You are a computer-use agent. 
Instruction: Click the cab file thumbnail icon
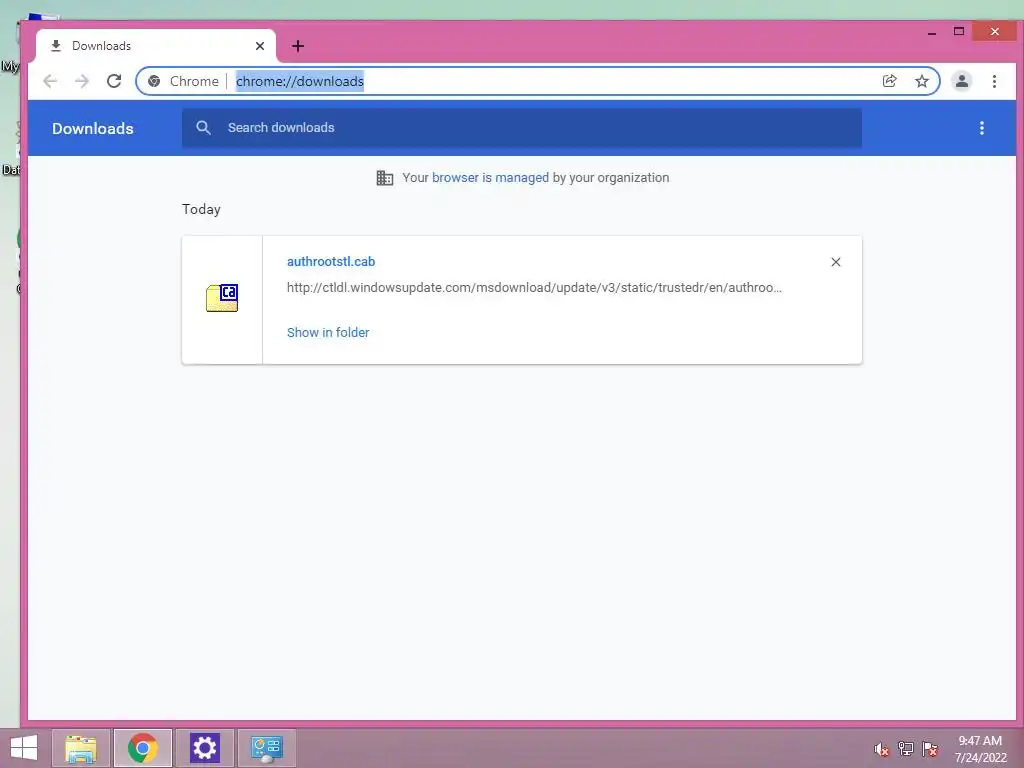coord(222,298)
